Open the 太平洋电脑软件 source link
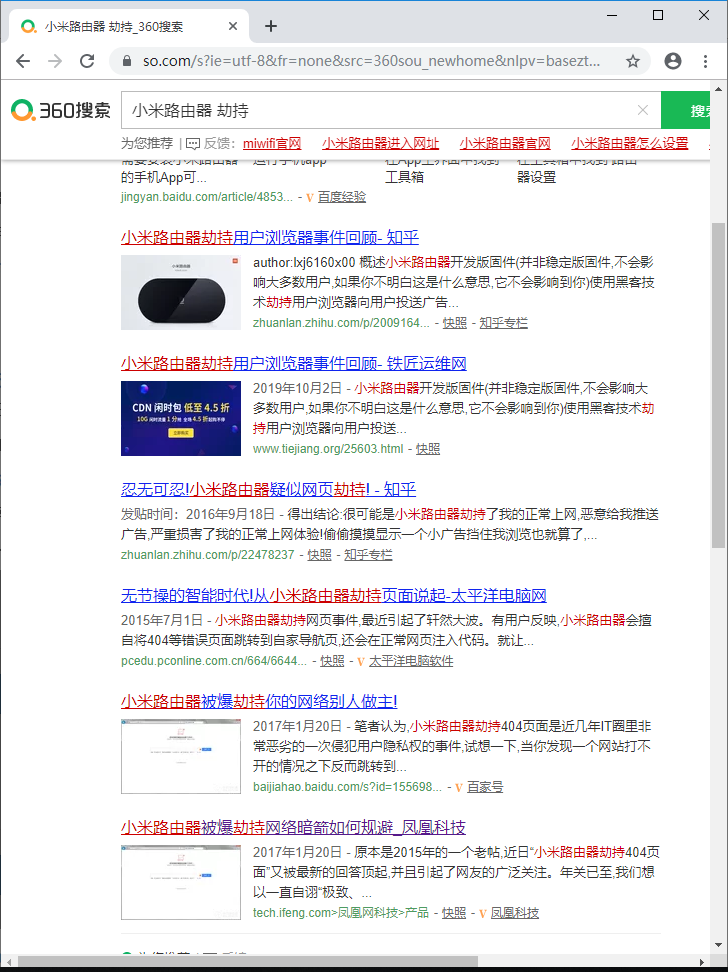 (x=411, y=661)
